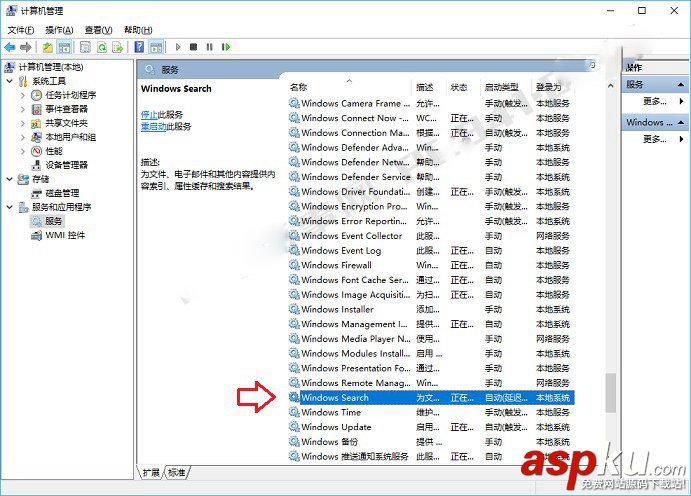Click the Restart service toolbar icon
The image size is (691, 496).
[x=226, y=47]
